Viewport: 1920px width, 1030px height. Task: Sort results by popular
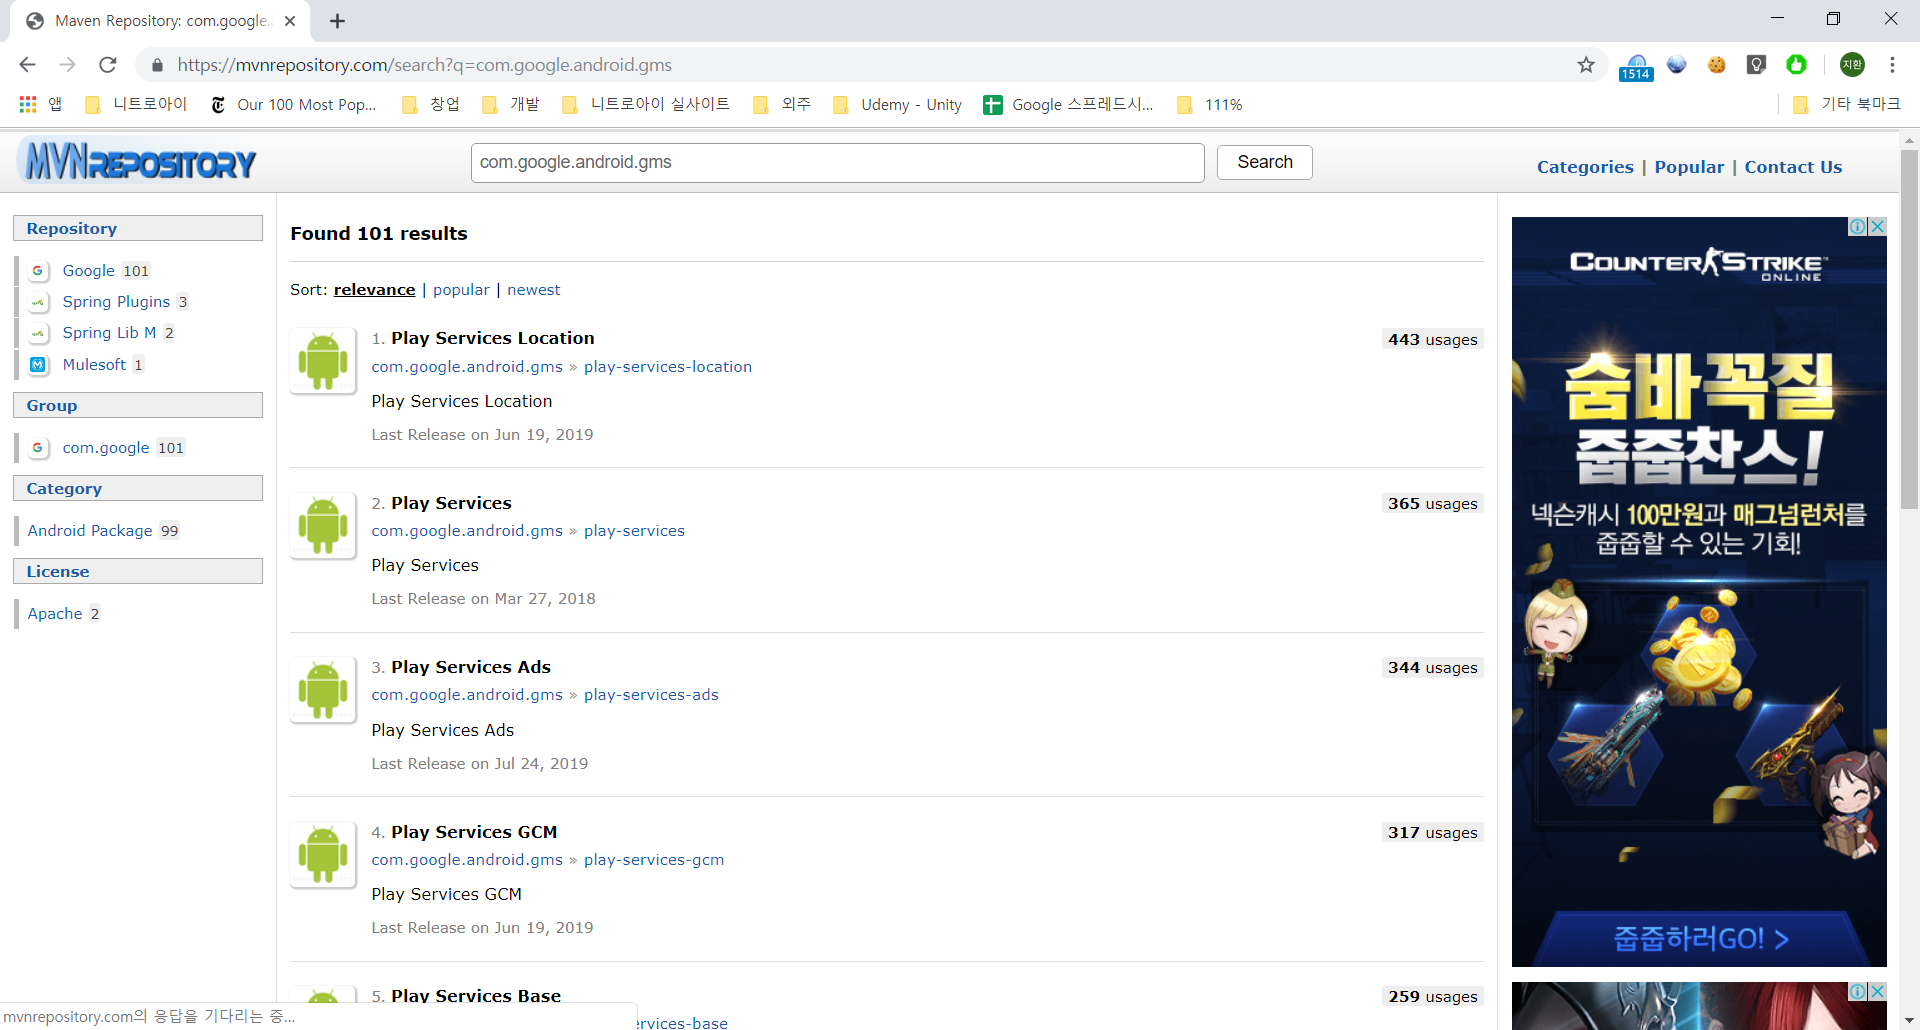[x=461, y=290]
